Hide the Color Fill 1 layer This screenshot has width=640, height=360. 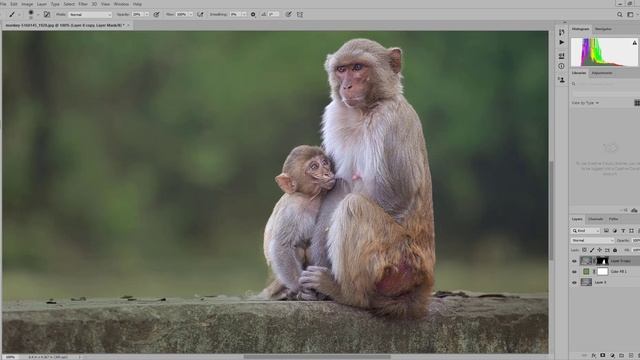[x=574, y=271]
